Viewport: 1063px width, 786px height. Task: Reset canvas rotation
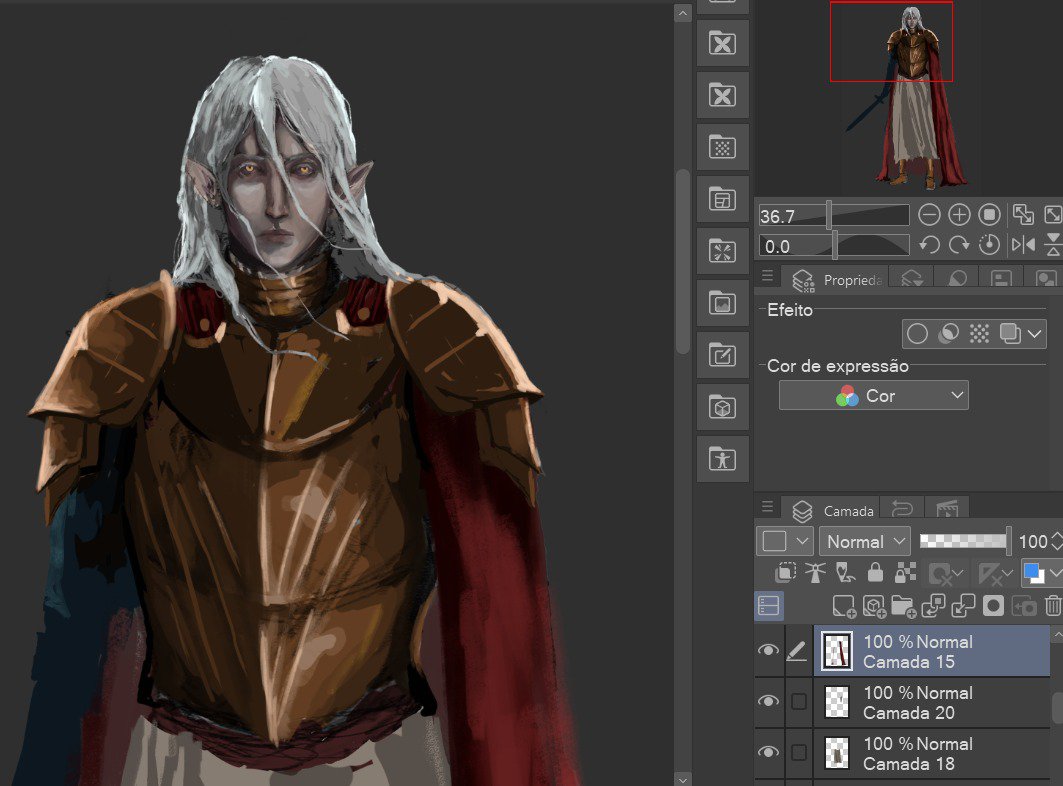coord(989,245)
